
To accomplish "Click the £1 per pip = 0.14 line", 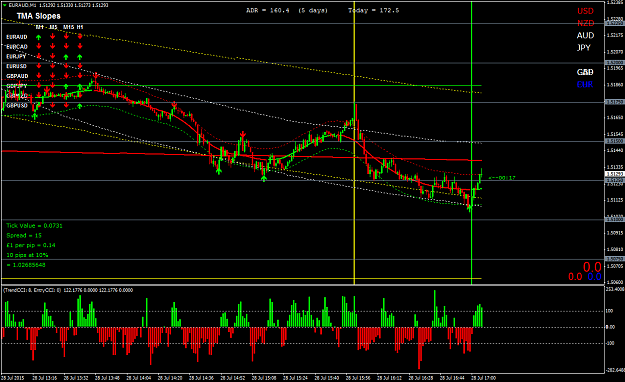I will 31,245.
